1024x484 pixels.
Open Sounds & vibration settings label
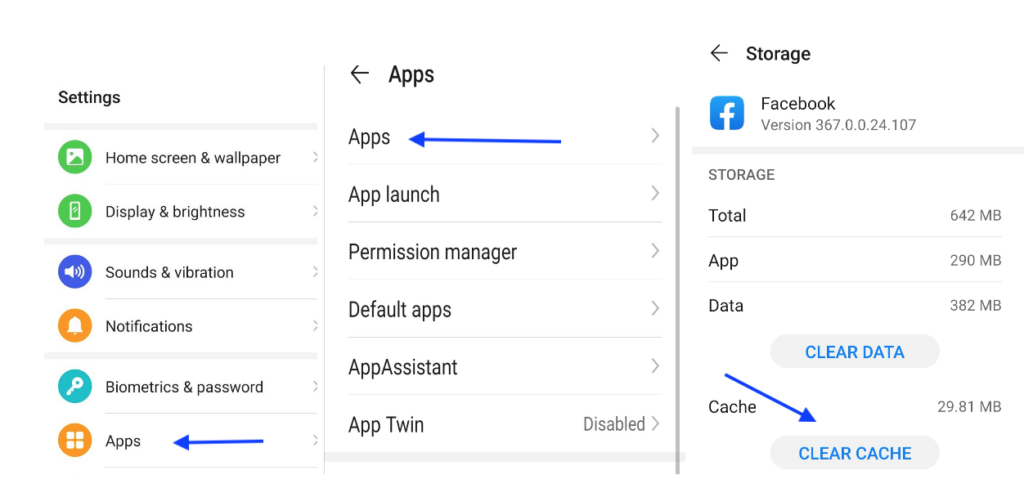click(169, 272)
